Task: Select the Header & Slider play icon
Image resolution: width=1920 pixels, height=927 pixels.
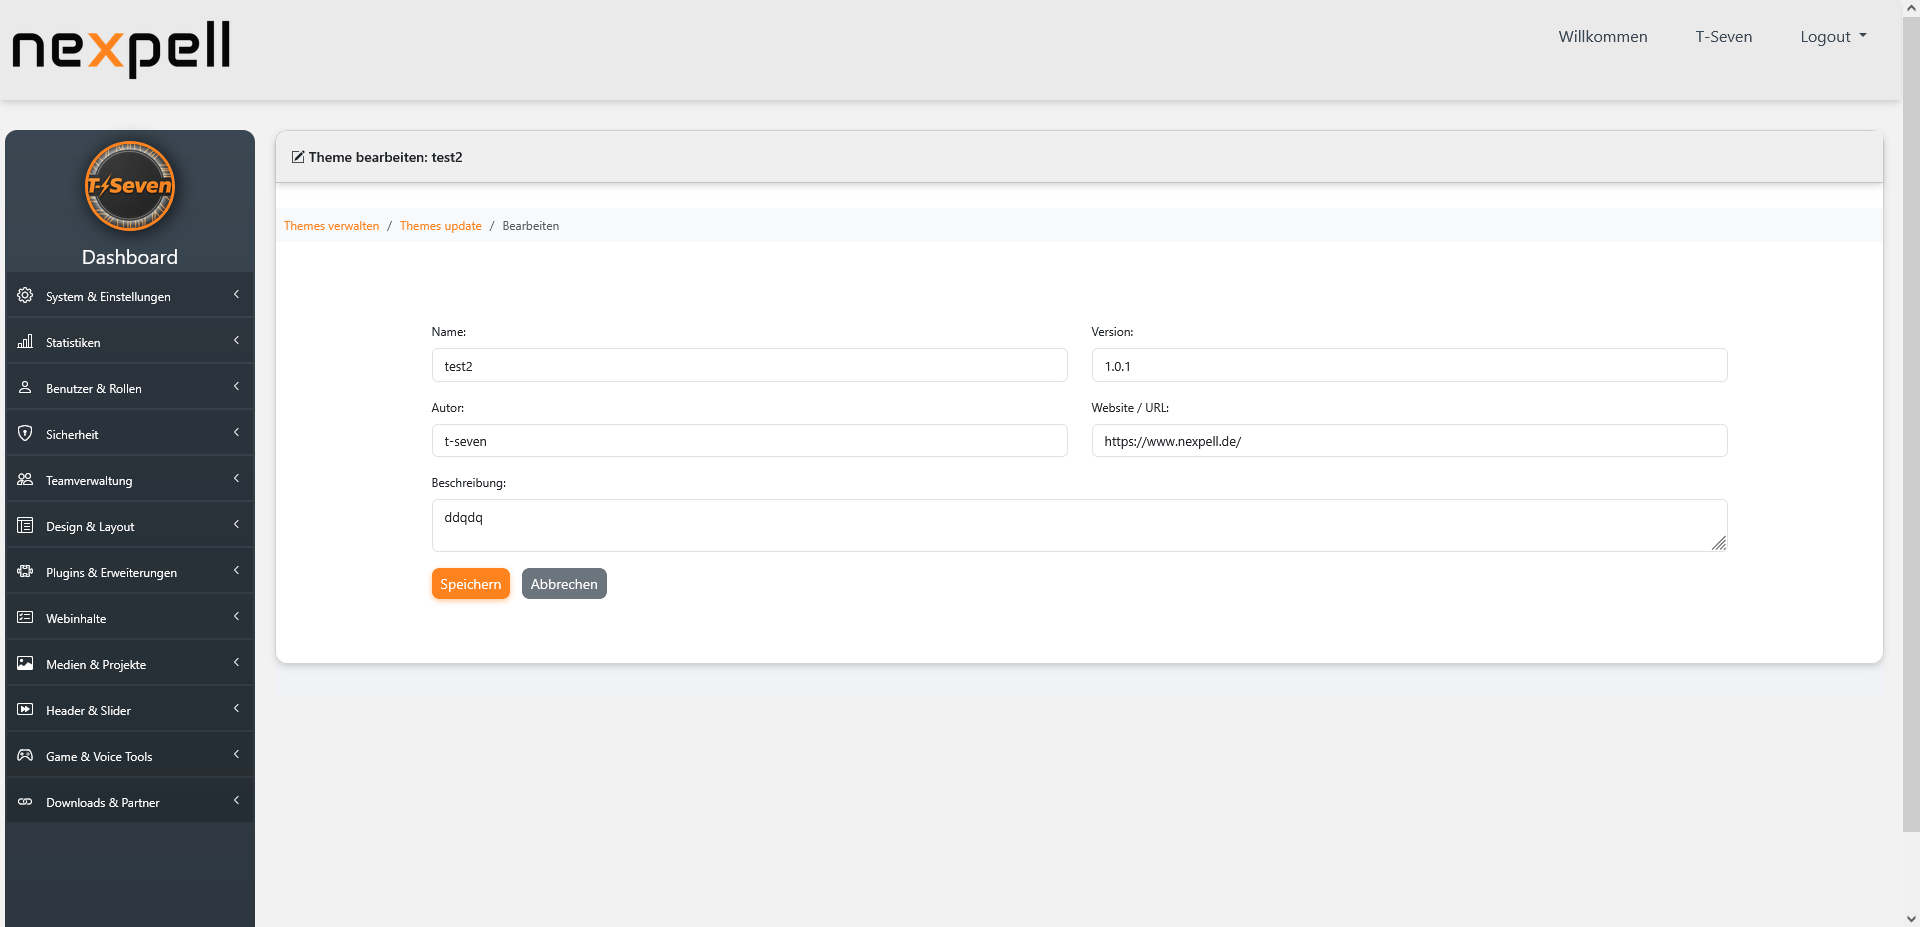Action: pyautogui.click(x=24, y=709)
